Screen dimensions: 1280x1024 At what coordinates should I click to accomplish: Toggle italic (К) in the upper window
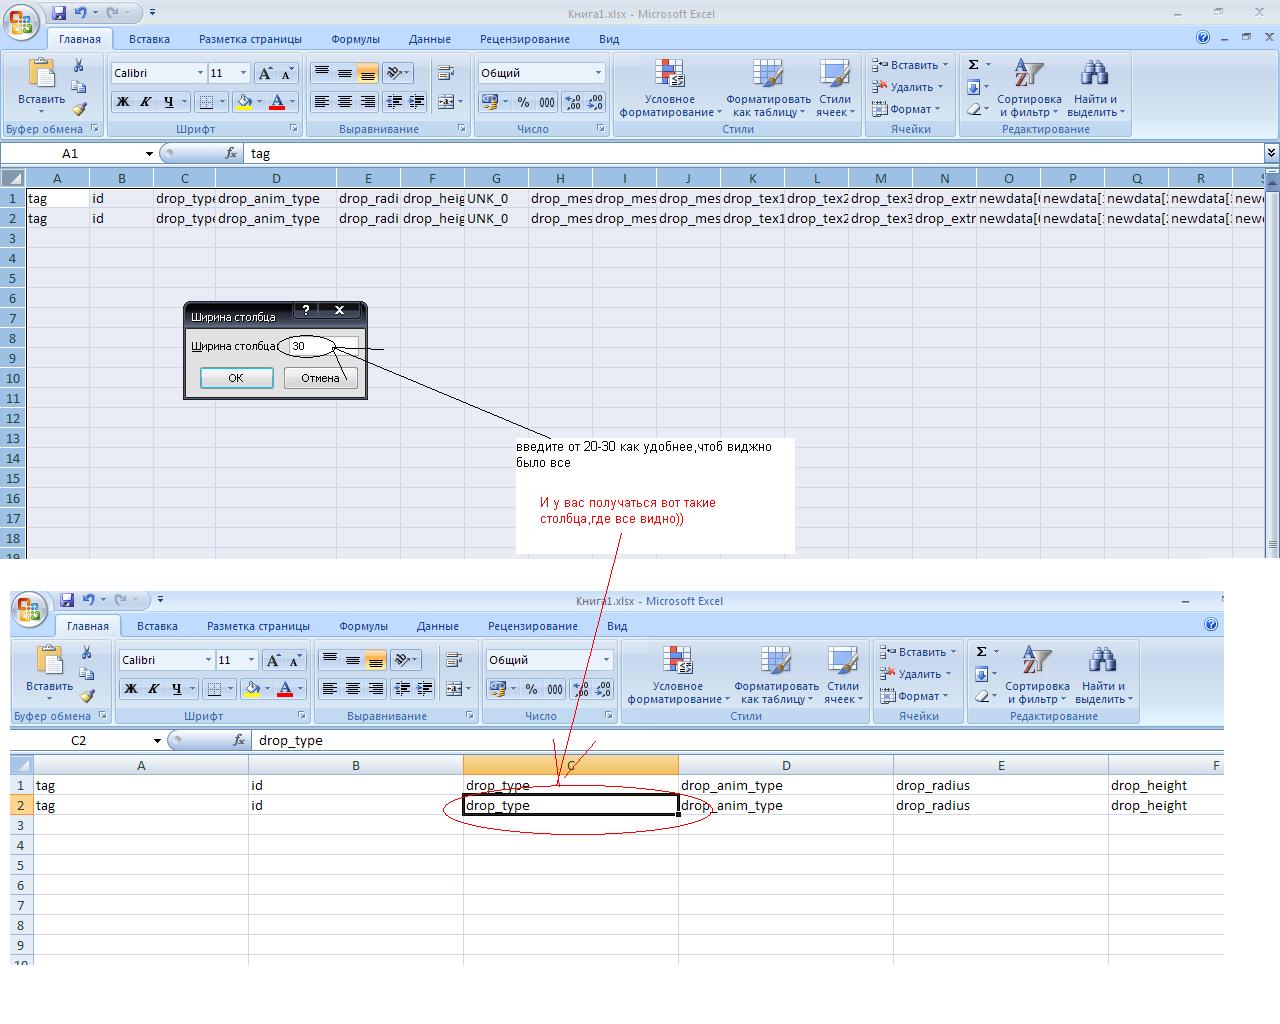145,102
